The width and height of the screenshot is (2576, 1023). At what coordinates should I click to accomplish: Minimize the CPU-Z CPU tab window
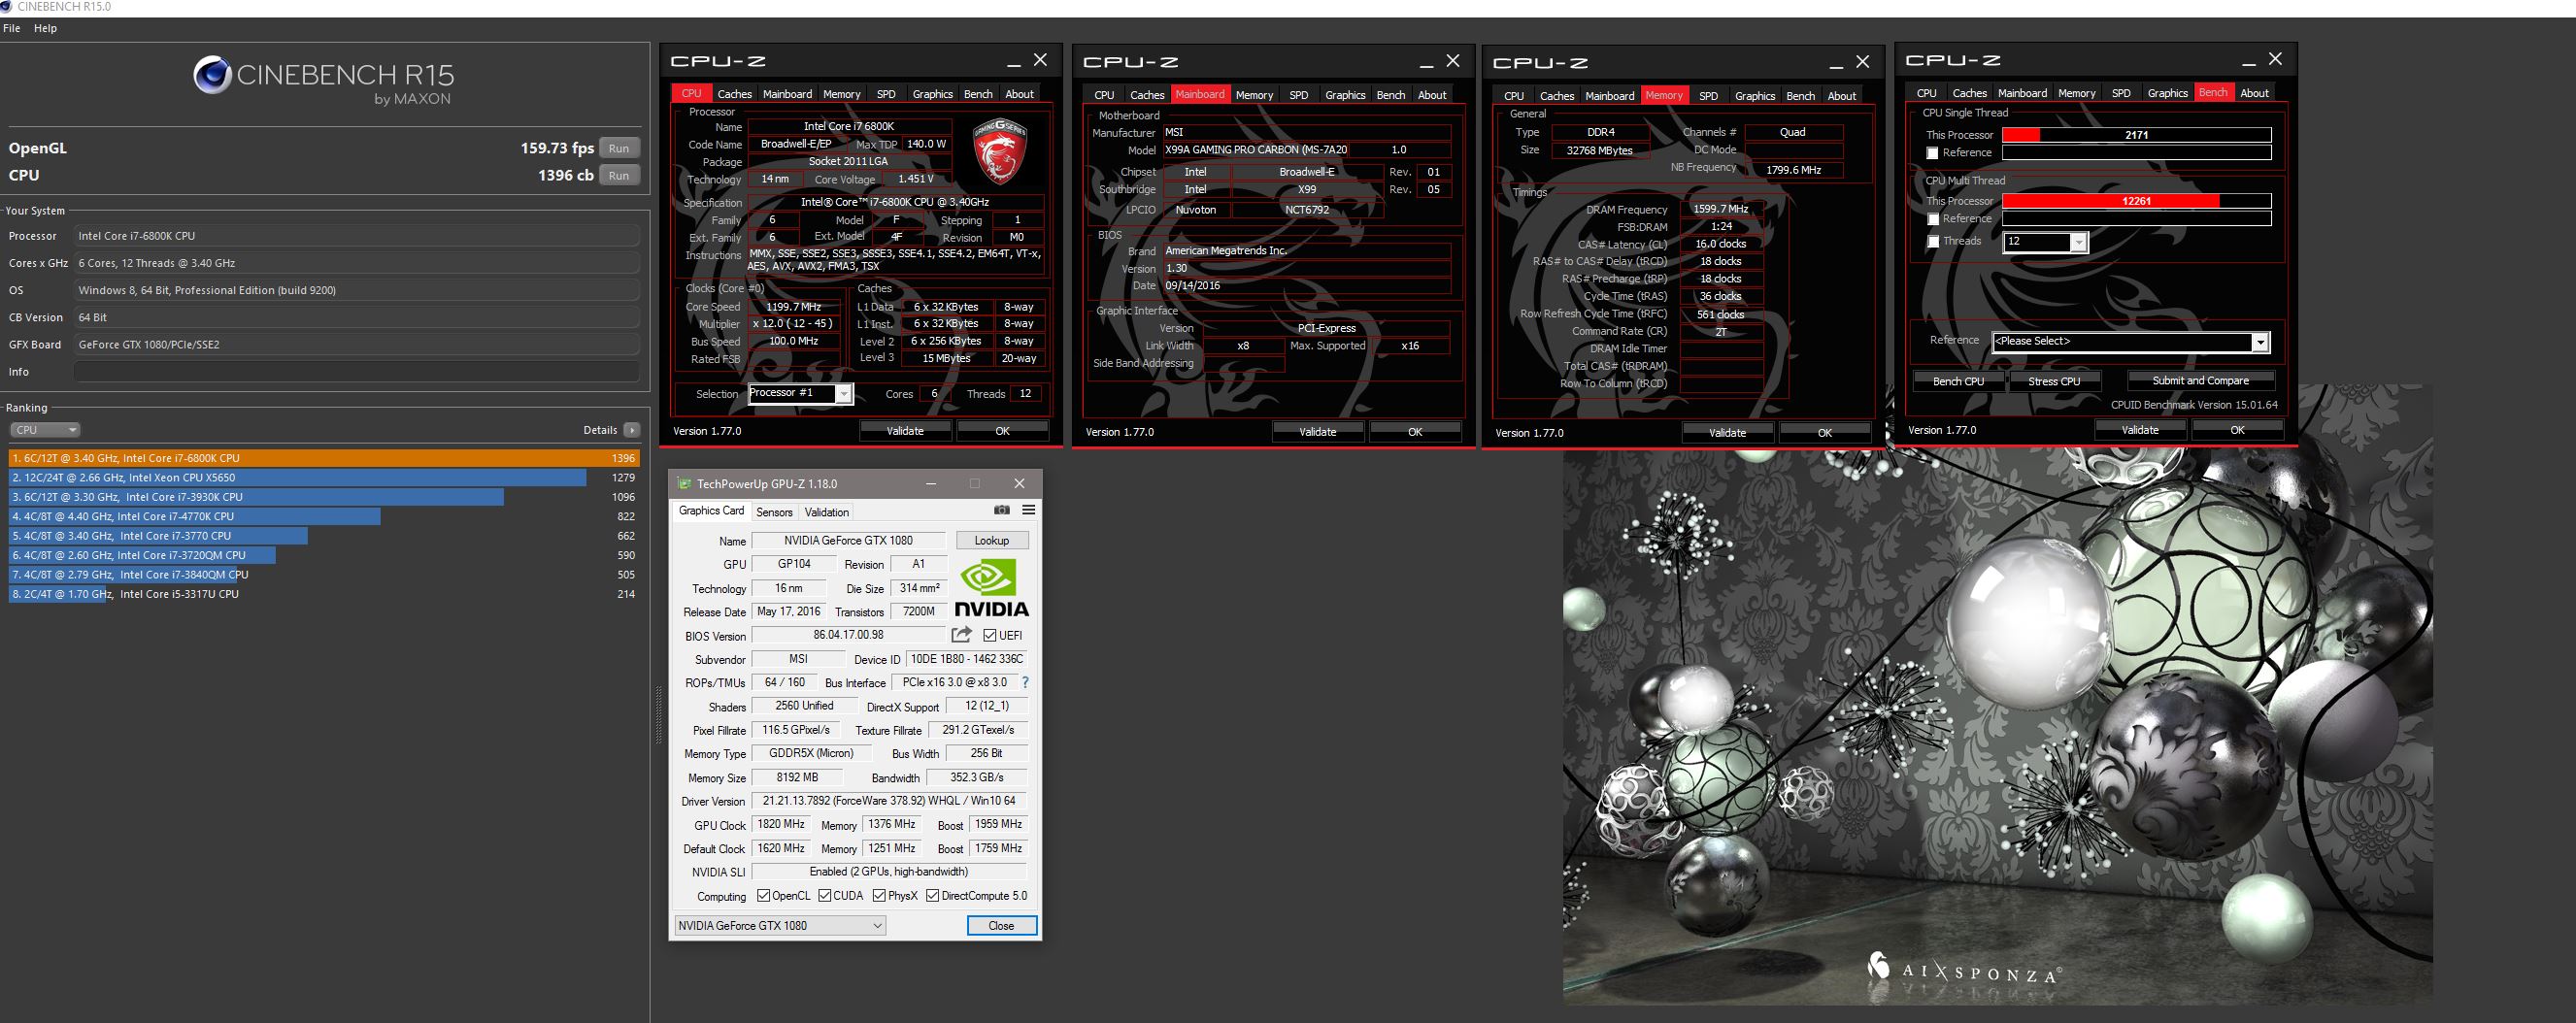coord(1014,62)
